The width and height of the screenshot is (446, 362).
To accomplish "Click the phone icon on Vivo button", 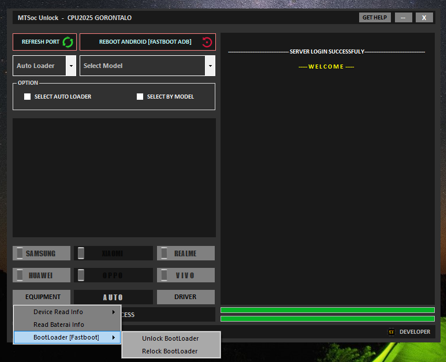I will click(x=164, y=275).
